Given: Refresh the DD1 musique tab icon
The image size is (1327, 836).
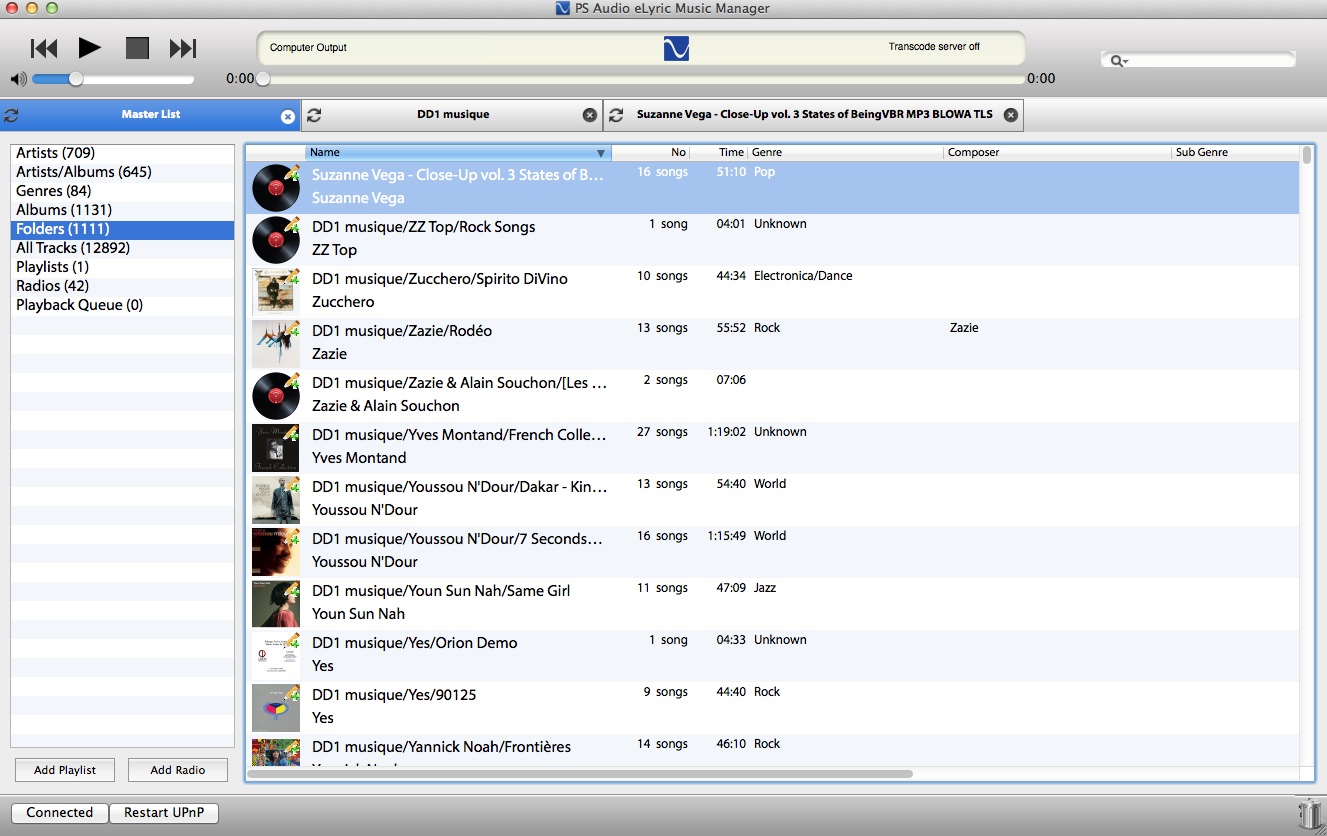Looking at the screenshot, I should (314, 115).
